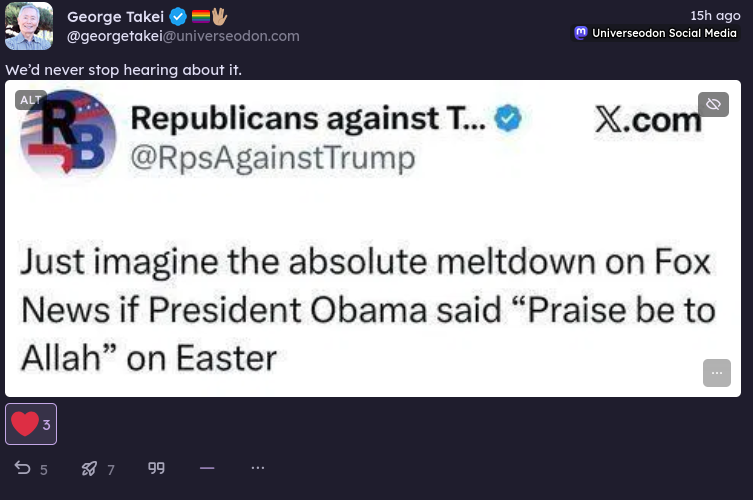The image size is (753, 500).
Task: Click the rainbow flag emoji after the name
Action: 200,16
